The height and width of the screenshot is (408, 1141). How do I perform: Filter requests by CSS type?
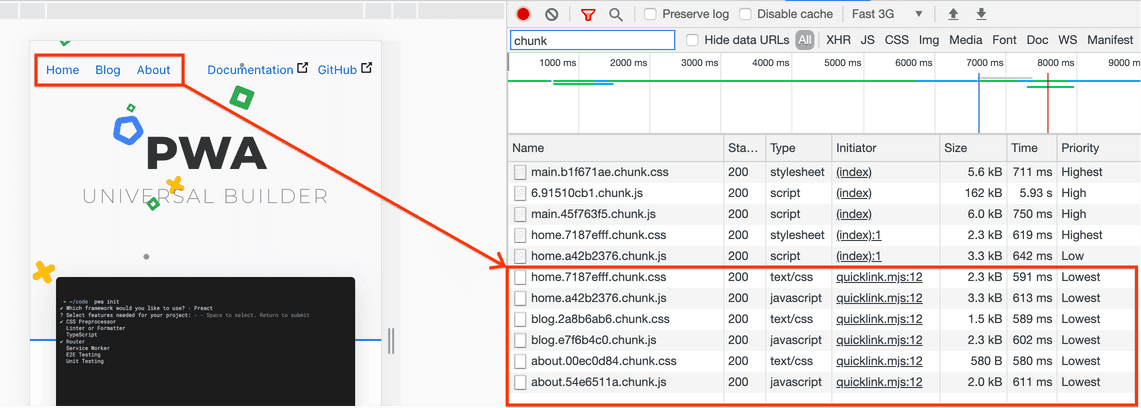click(x=896, y=40)
